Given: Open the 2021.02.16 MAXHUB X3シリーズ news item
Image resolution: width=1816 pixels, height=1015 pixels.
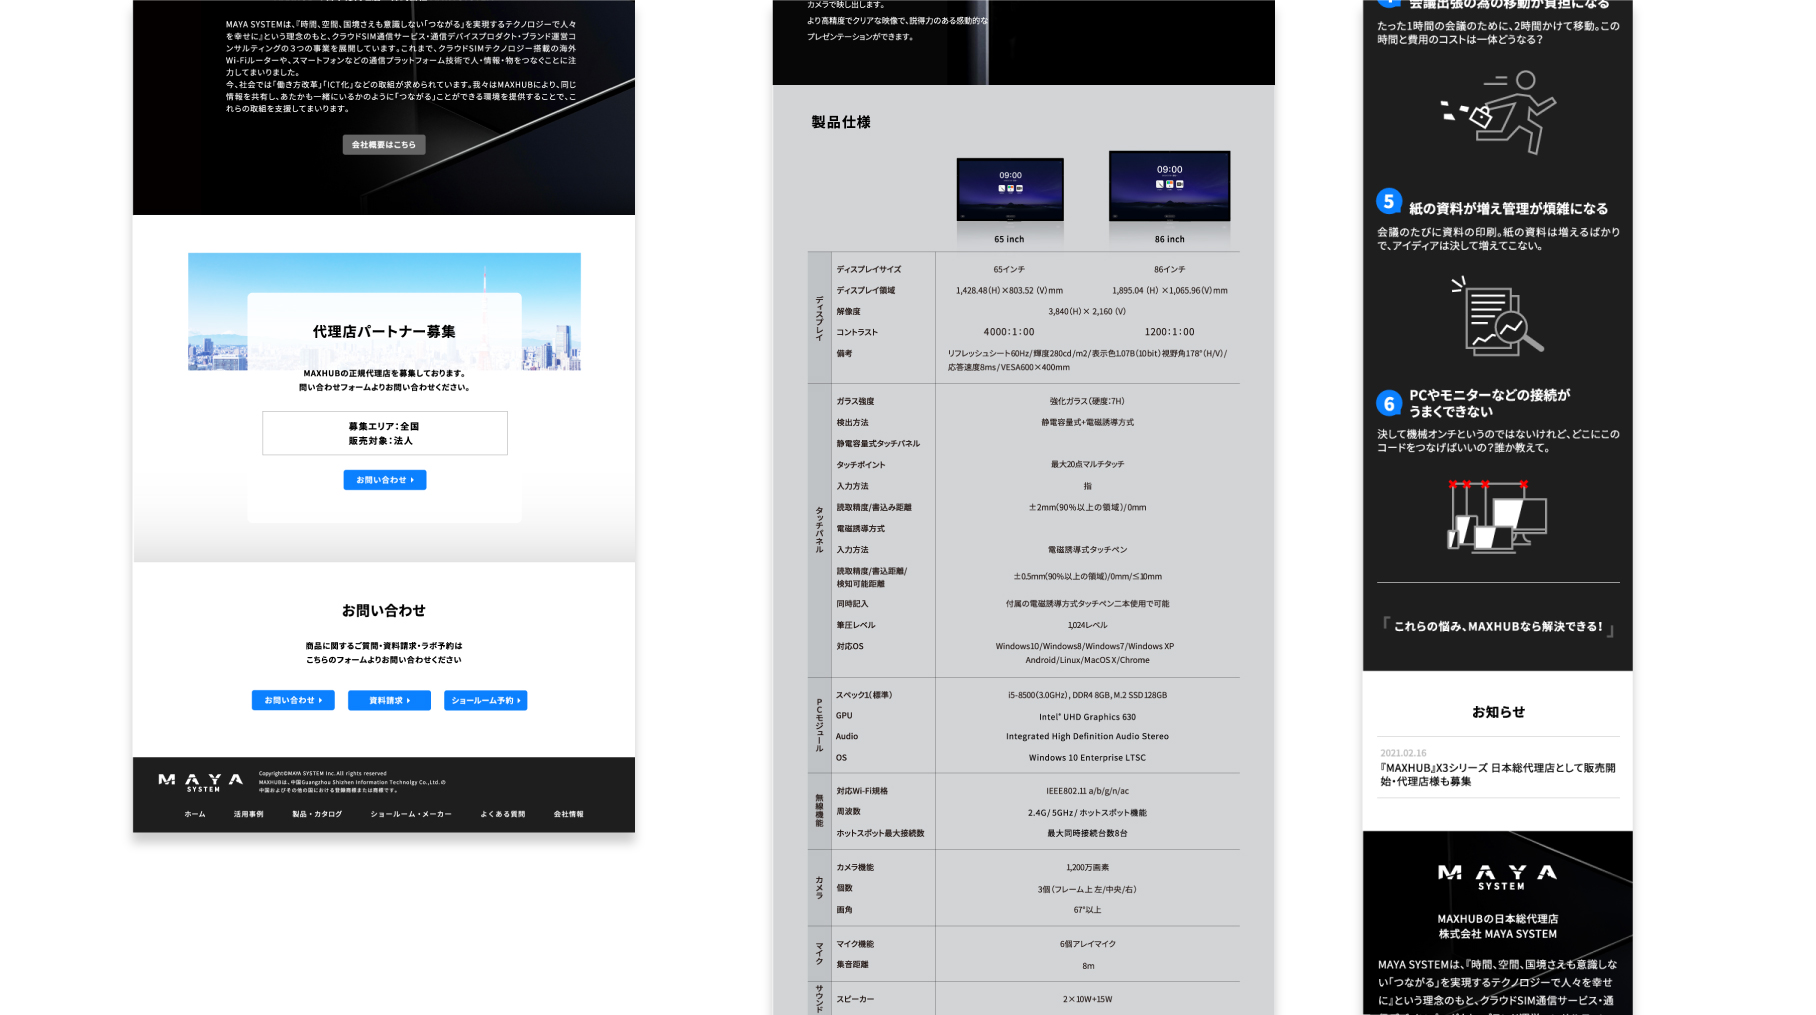Looking at the screenshot, I should 1498,768.
